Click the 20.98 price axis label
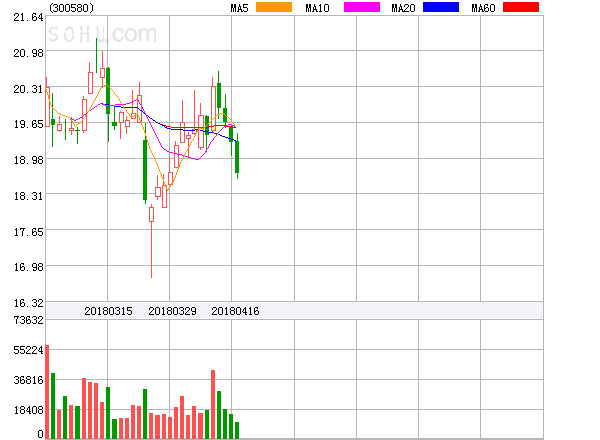Viewport: 600px width, 440px height. [28, 53]
